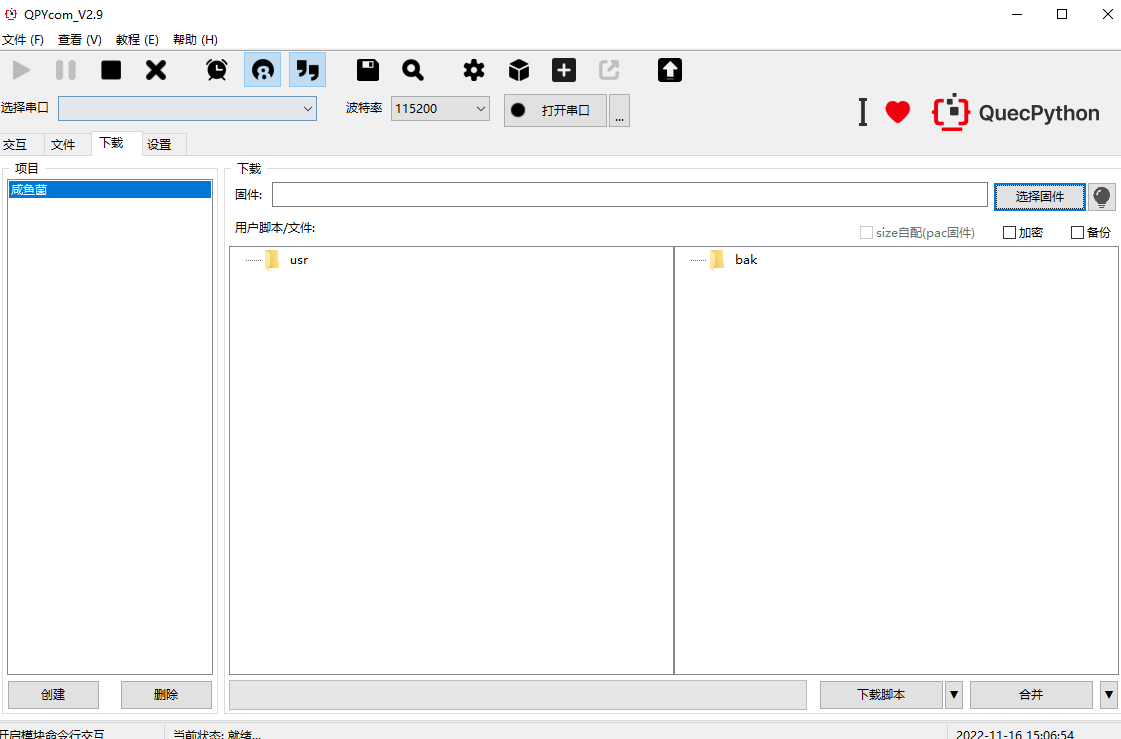The image size is (1121, 739).
Task: Click the magnifying glass search icon
Action: tap(413, 70)
